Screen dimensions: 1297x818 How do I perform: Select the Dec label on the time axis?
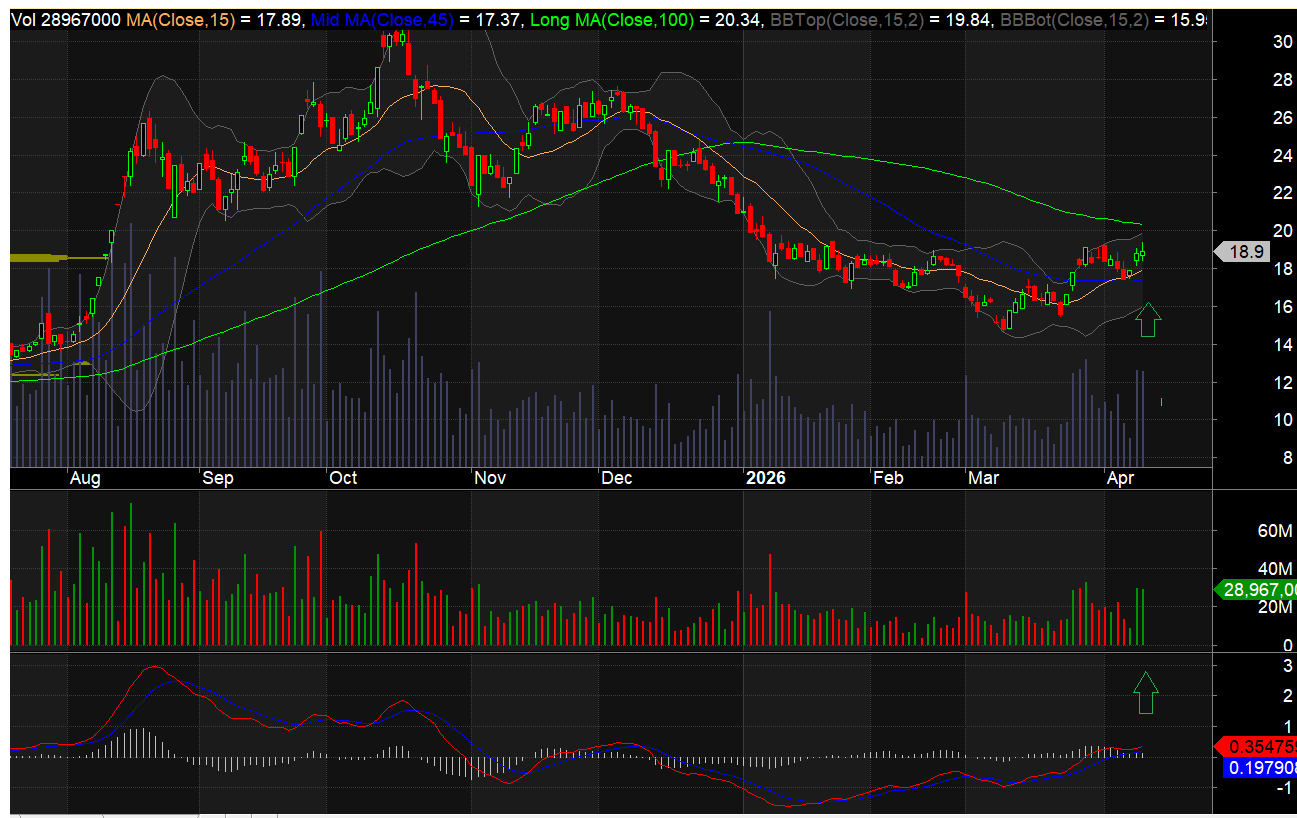click(x=617, y=478)
